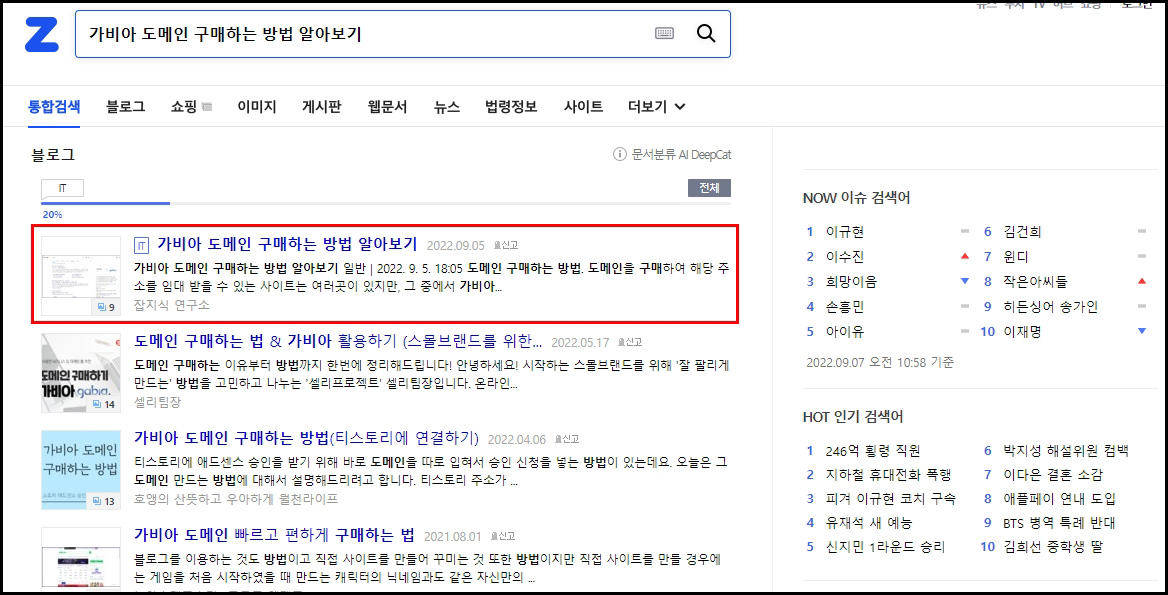Open the 법령정보 tab

511,106
